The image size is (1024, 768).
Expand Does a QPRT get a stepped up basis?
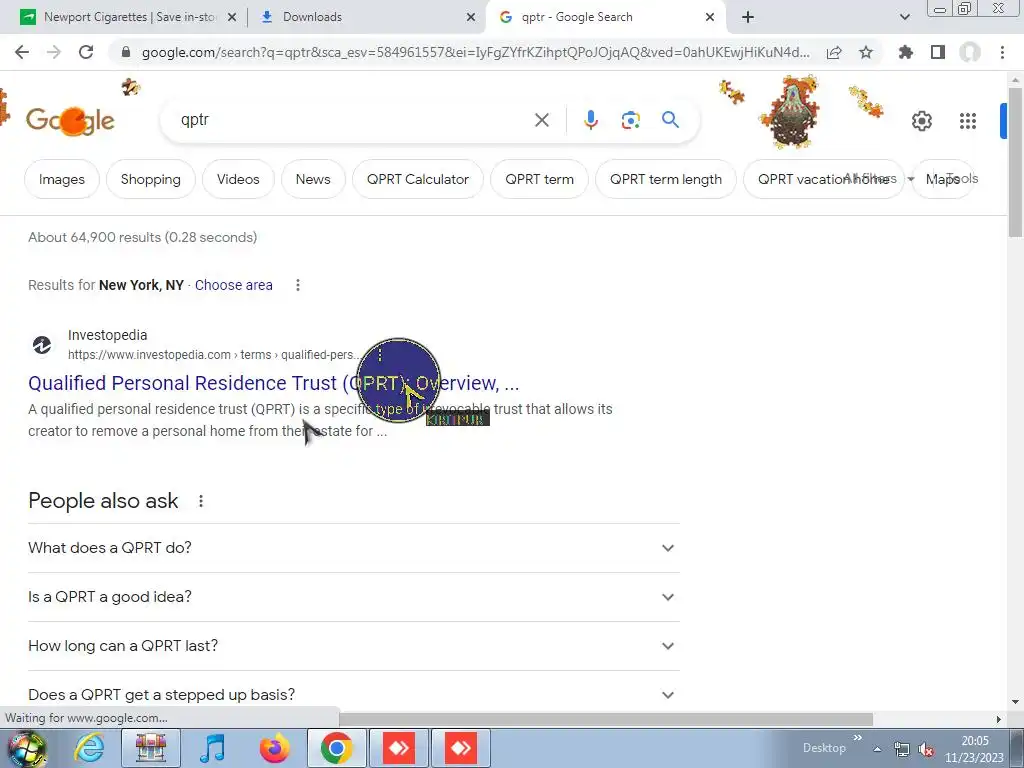pyautogui.click(x=353, y=694)
